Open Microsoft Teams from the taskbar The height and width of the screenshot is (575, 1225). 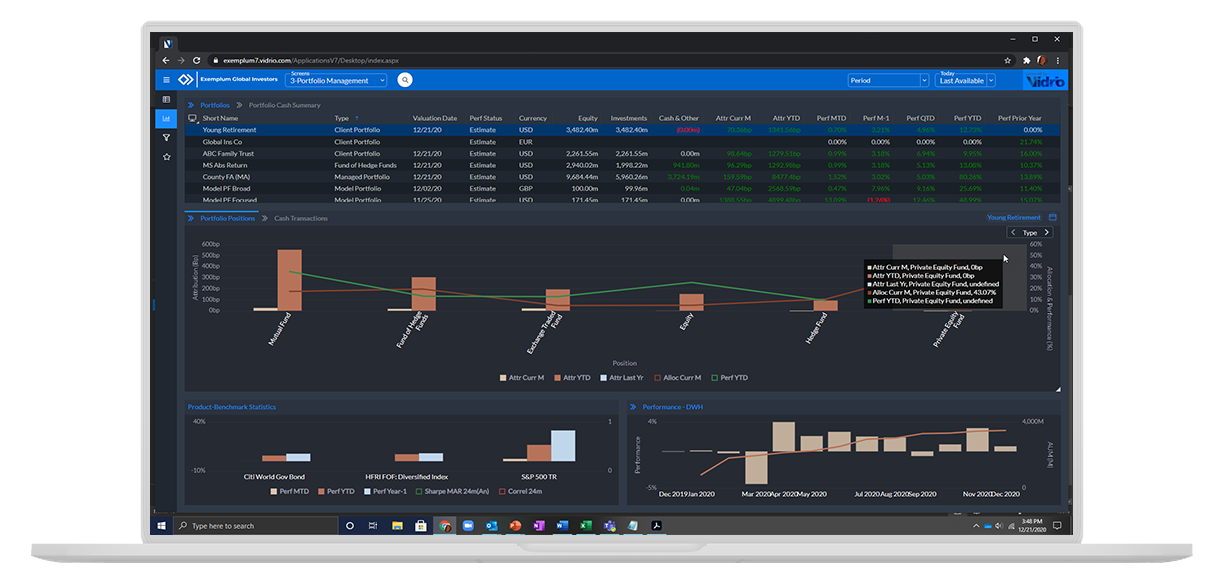(x=609, y=525)
